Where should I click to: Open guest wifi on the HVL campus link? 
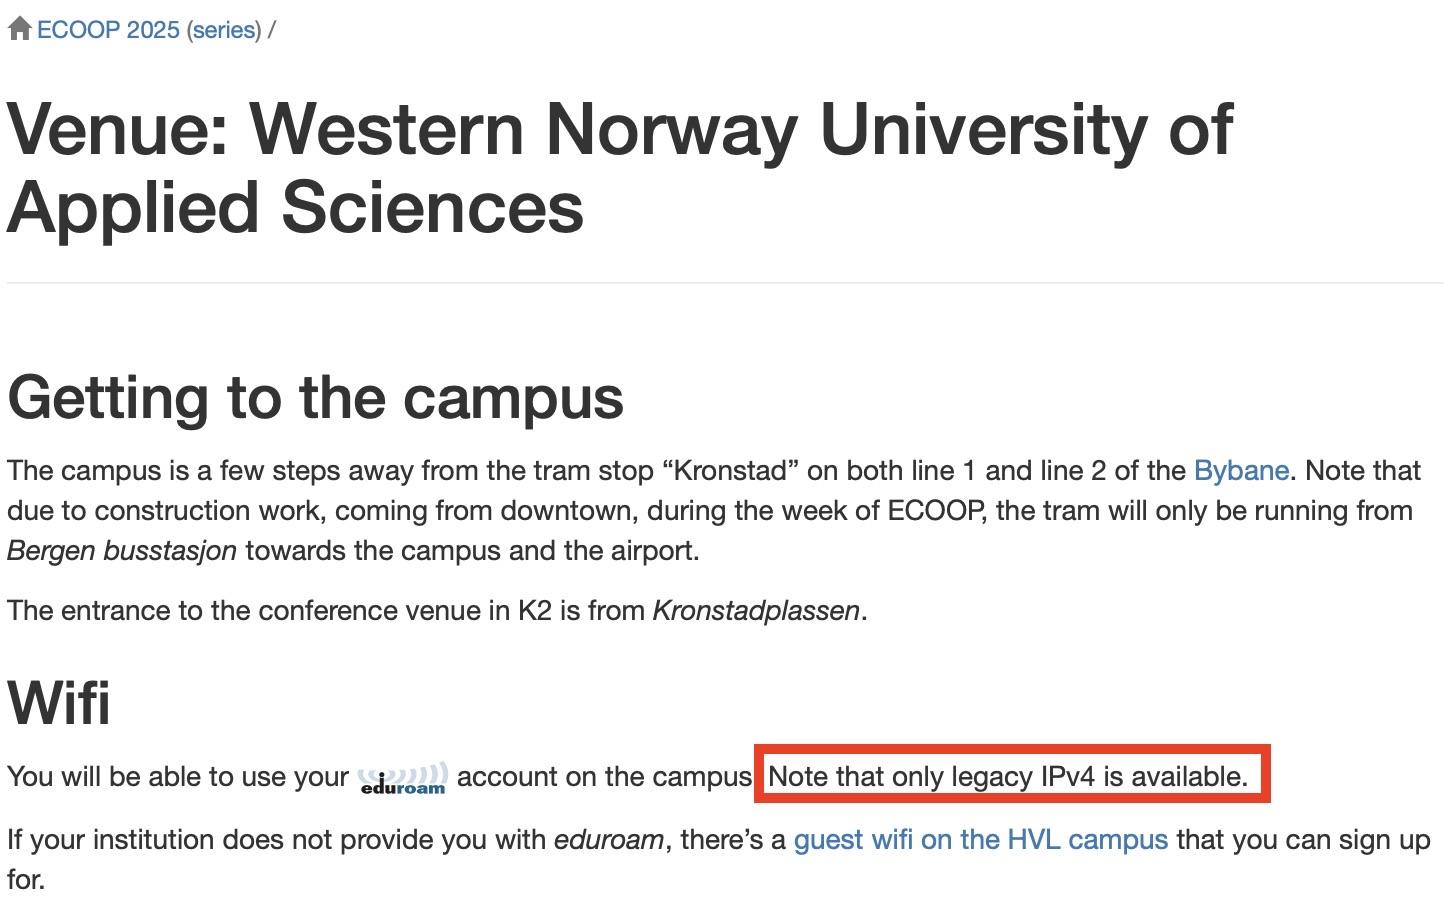(x=980, y=839)
